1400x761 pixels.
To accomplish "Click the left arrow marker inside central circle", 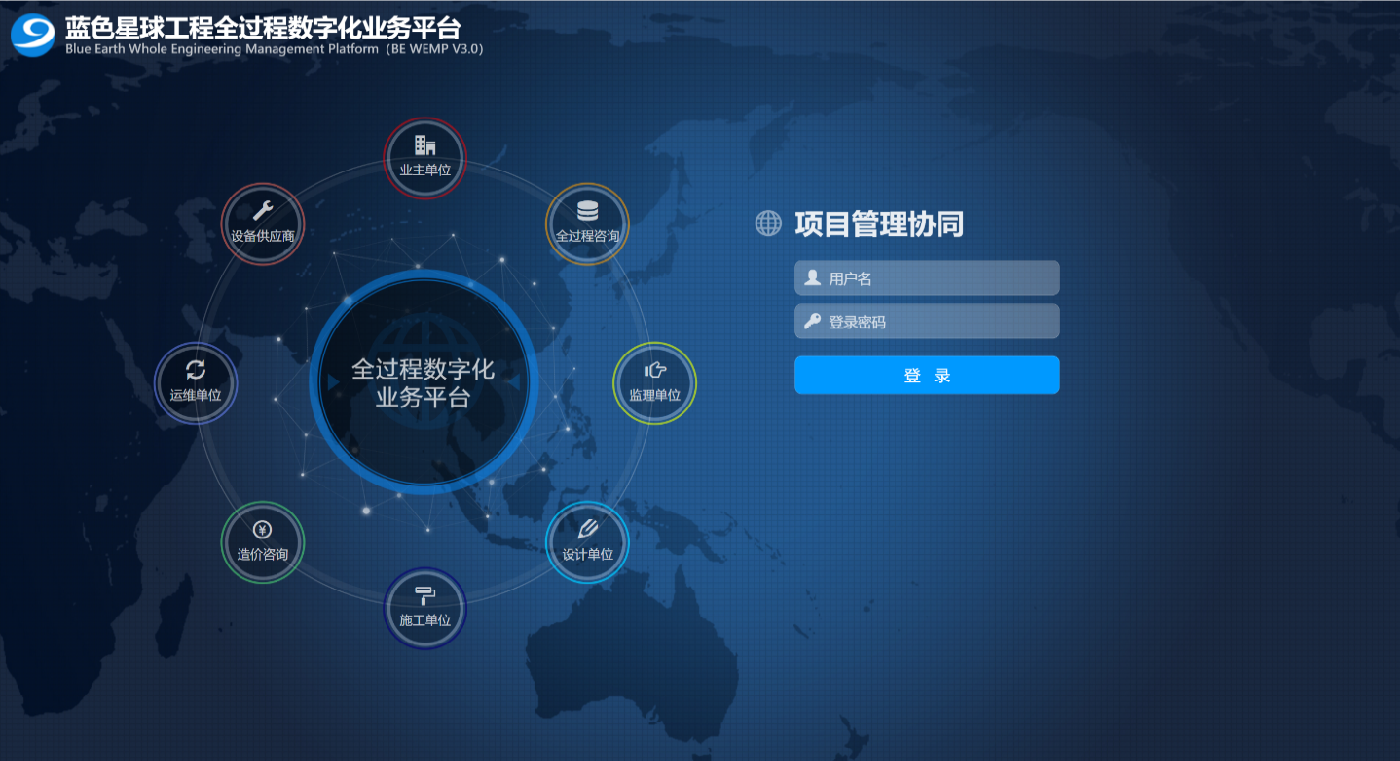I will point(333,382).
